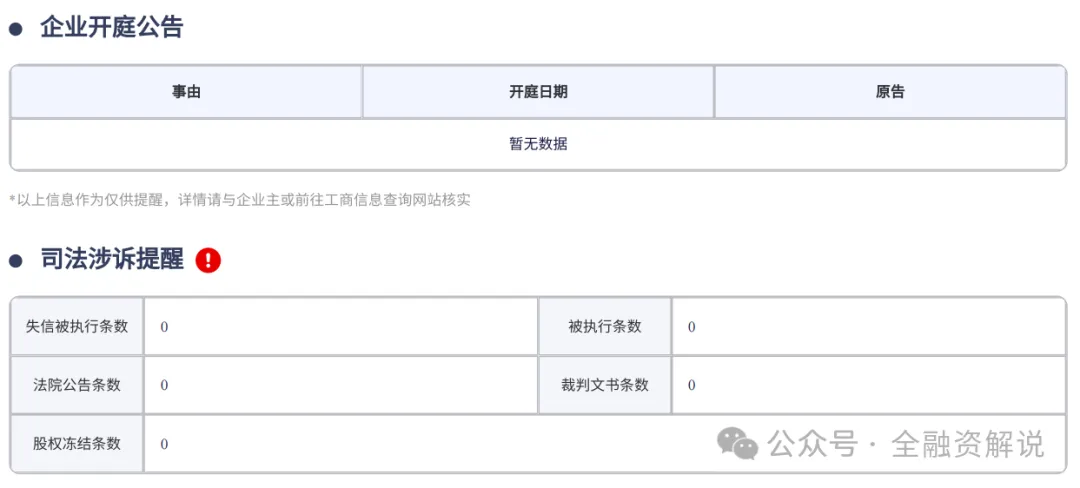
Task: Click the red exclamation warning icon
Action: pyautogui.click(x=208, y=260)
